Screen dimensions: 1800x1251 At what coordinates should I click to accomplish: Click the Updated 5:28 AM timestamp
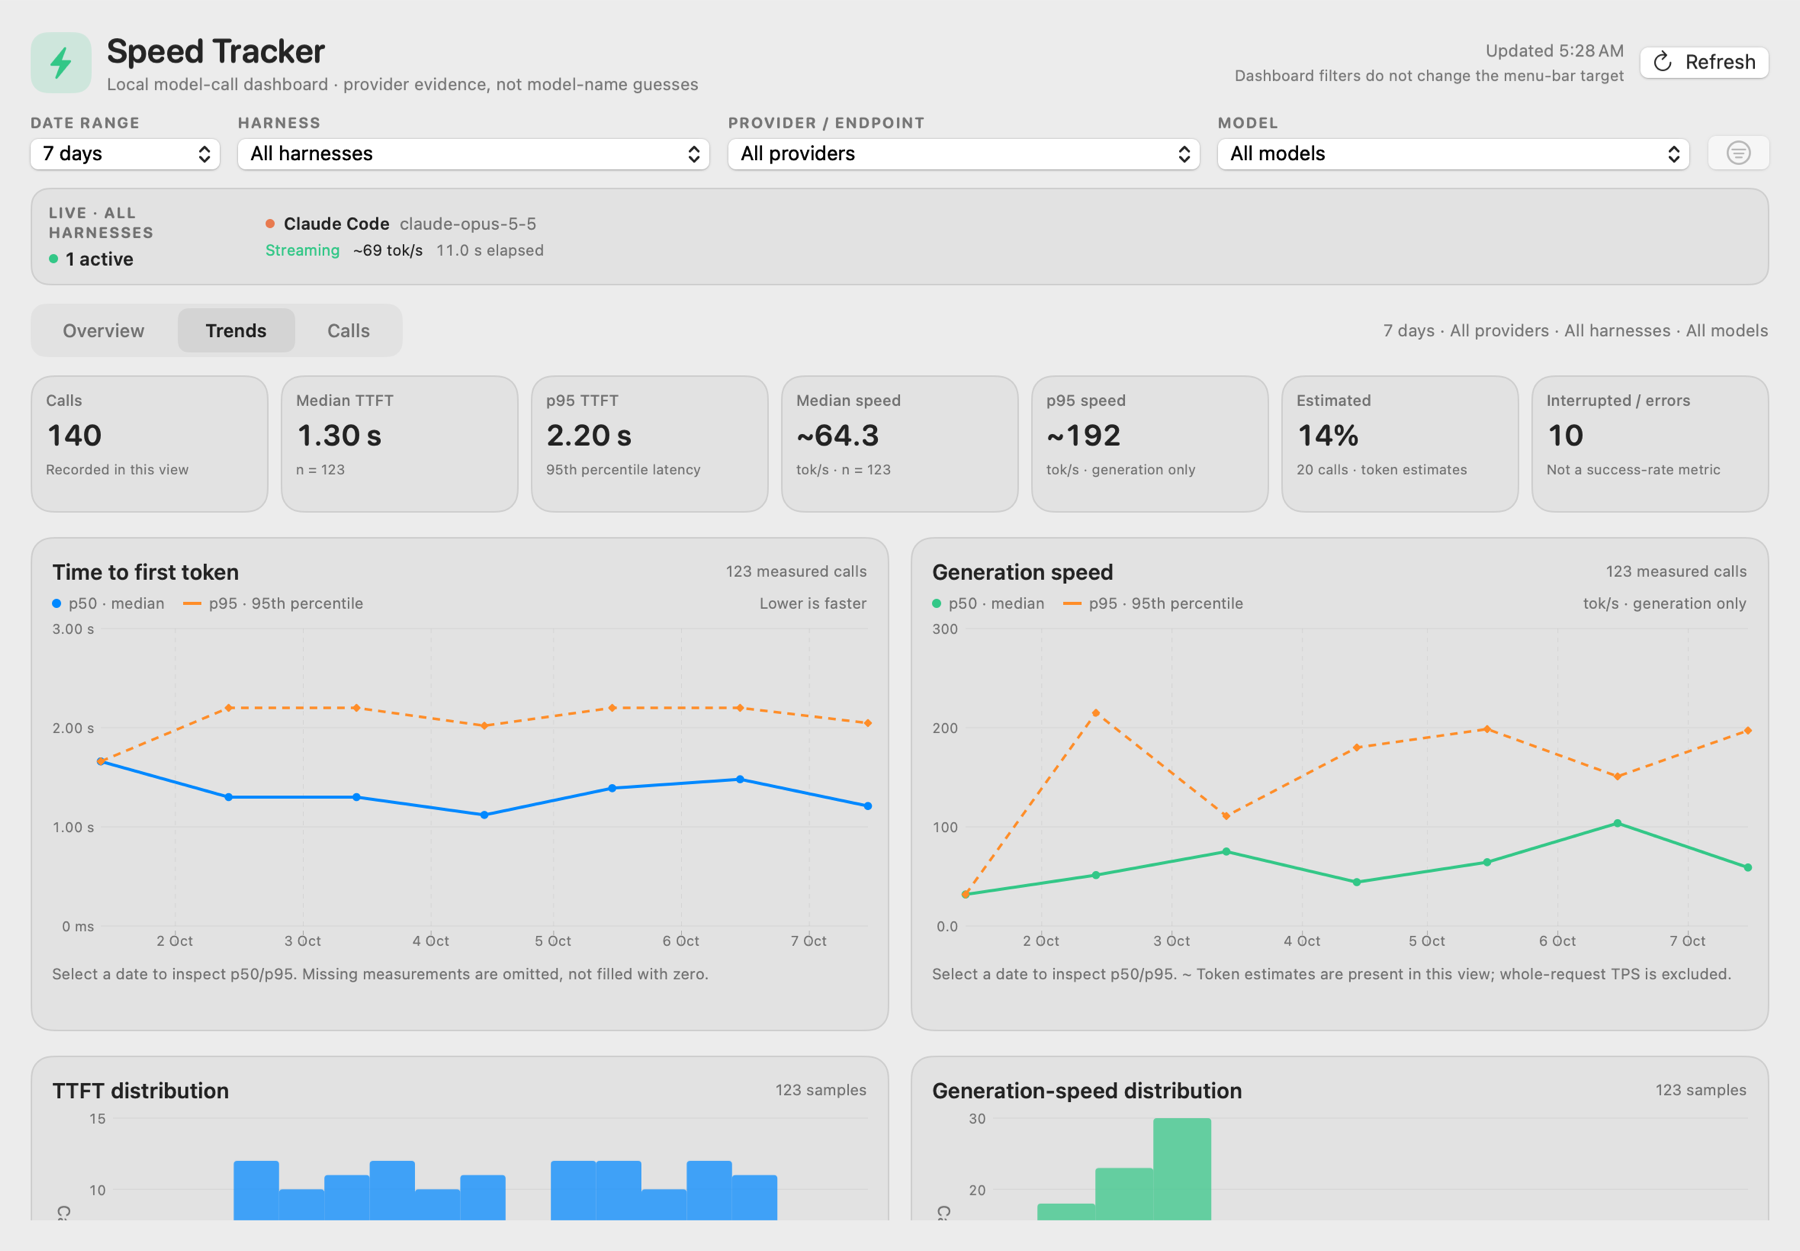click(x=1554, y=51)
